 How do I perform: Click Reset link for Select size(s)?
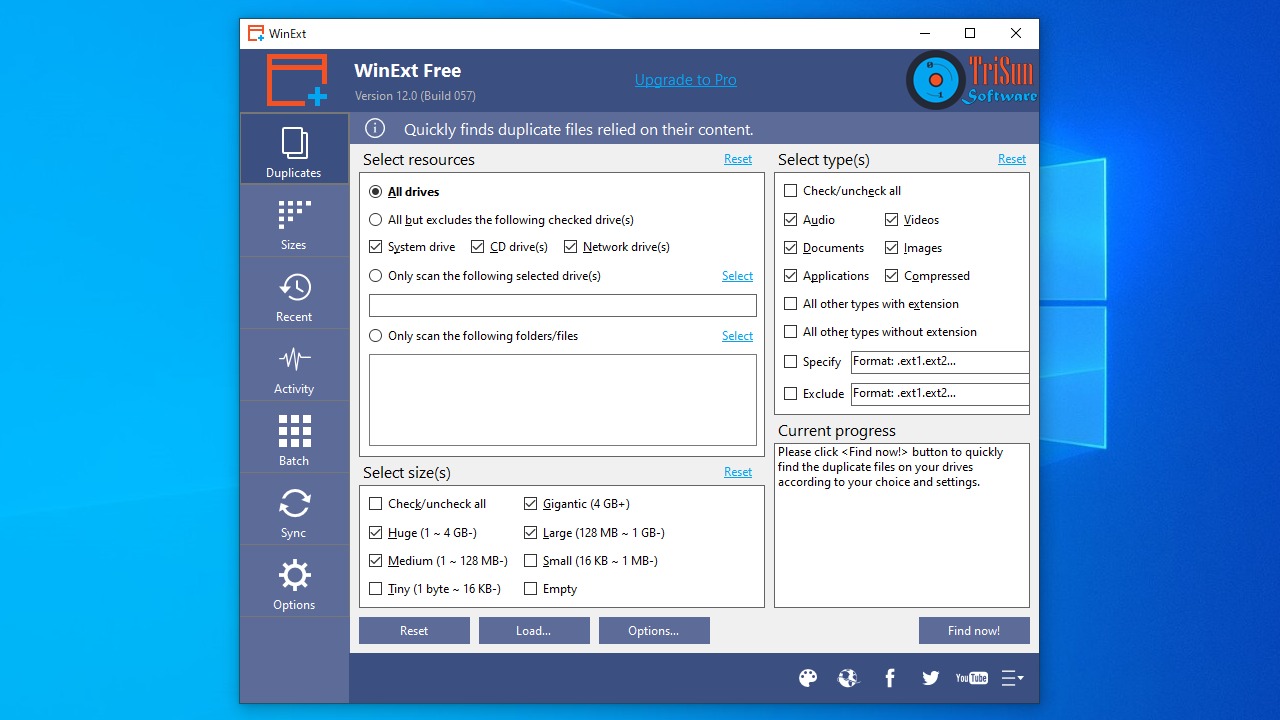[738, 472]
